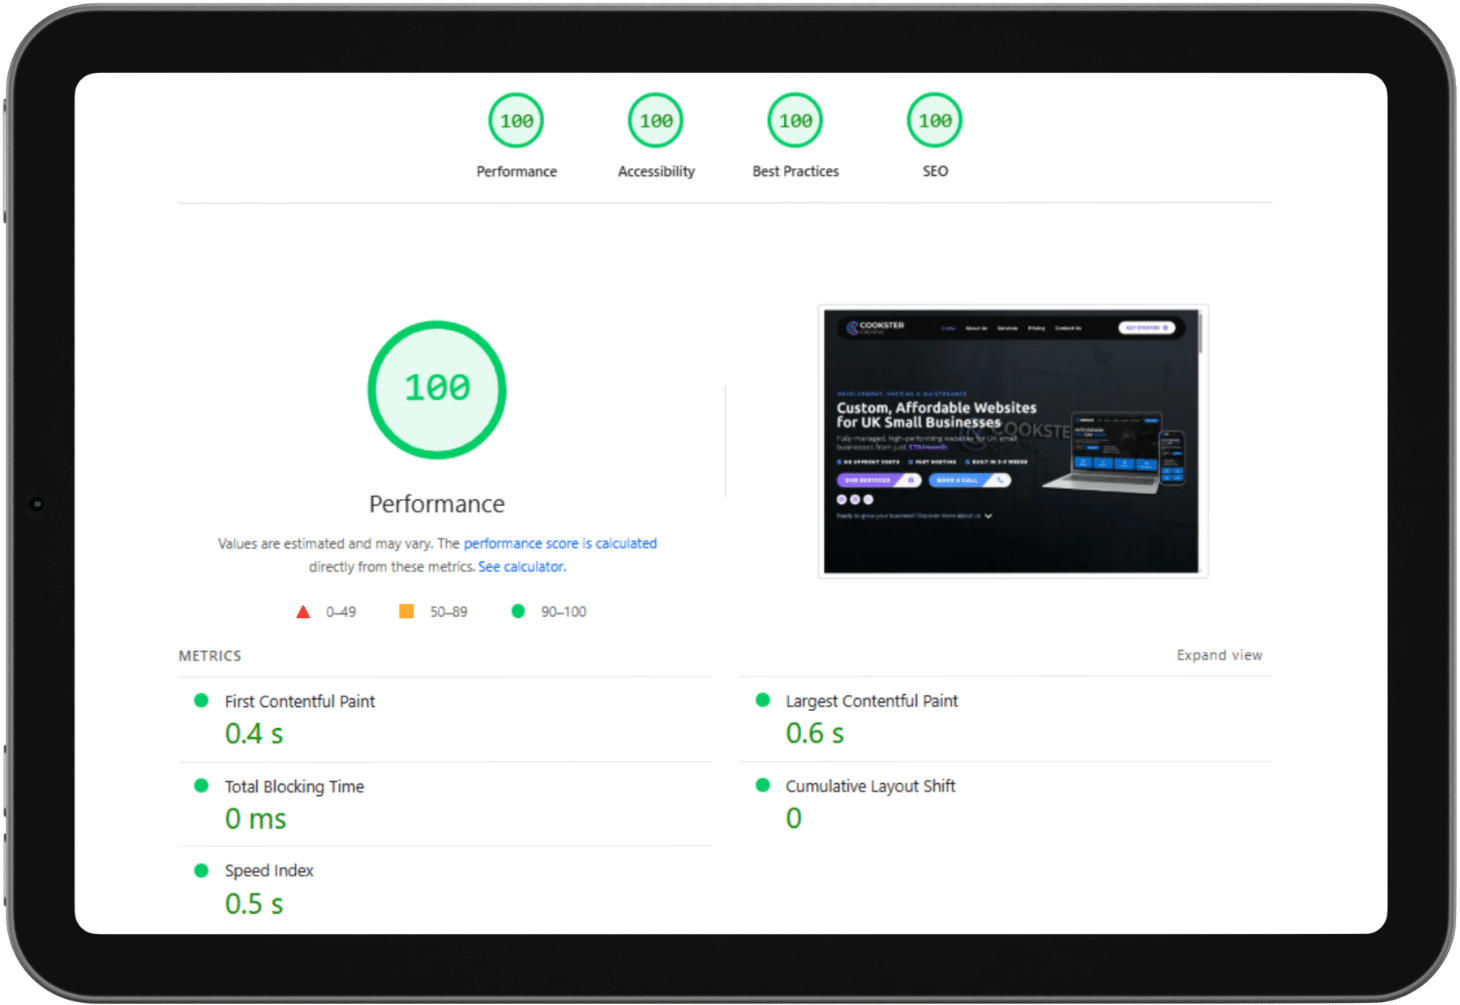Open the 'performance score is calculated' link
The height and width of the screenshot is (1005, 1460).
pos(560,543)
